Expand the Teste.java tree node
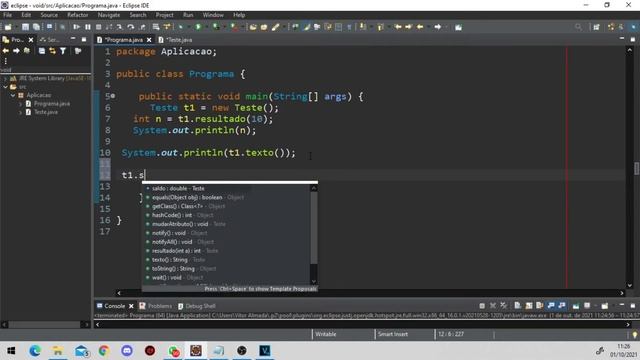 [x=20, y=112]
